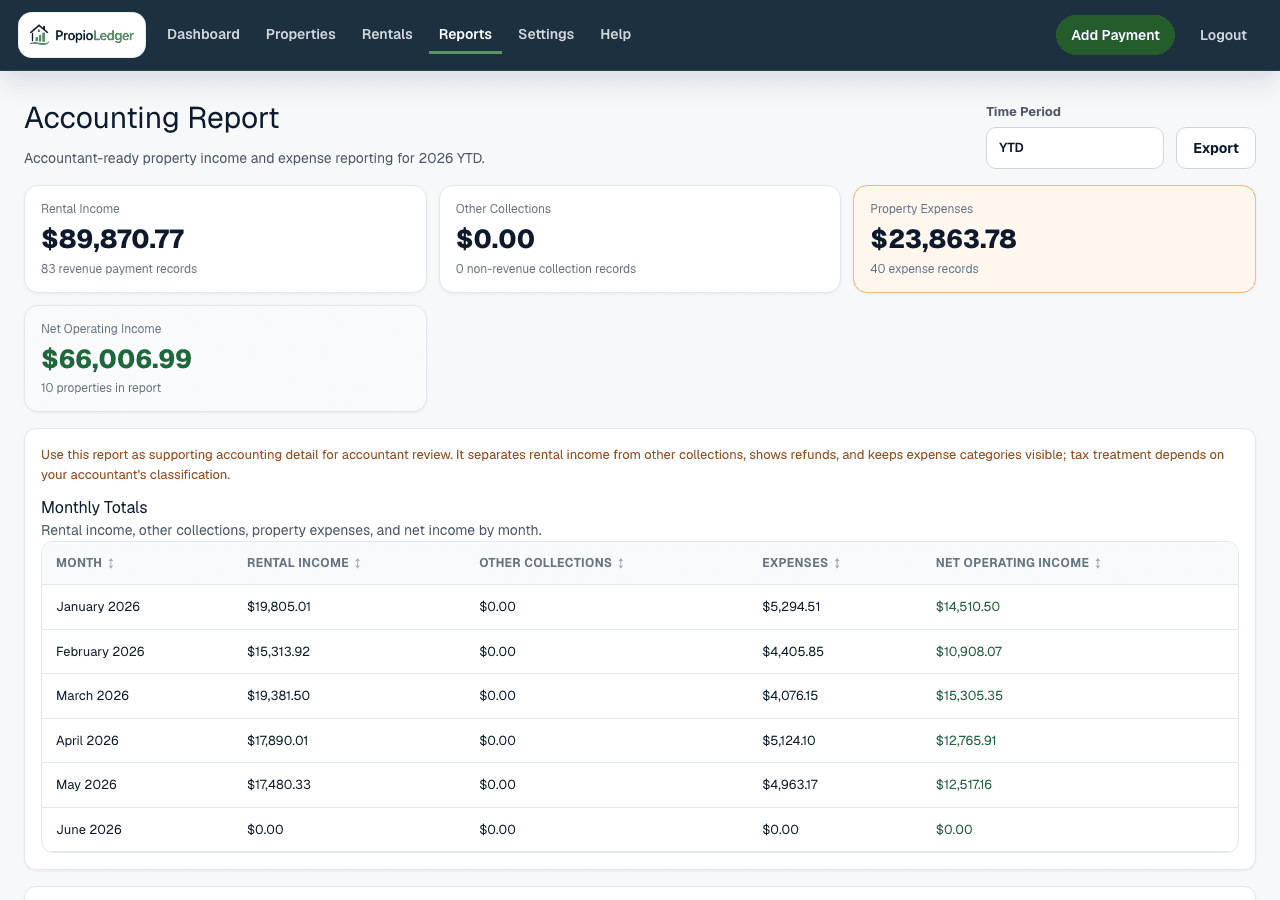Image resolution: width=1280 pixels, height=900 pixels.
Task: Select the Property Expenses summary card
Action: 1054,239
